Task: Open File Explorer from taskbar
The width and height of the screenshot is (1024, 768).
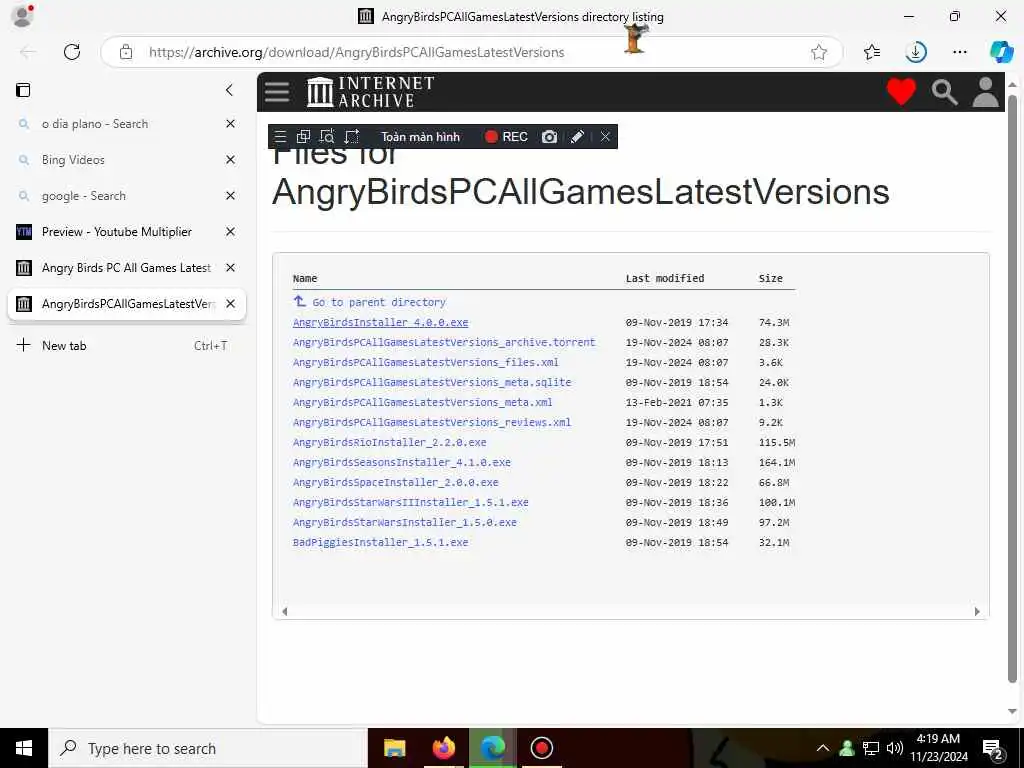Action: pos(394,748)
